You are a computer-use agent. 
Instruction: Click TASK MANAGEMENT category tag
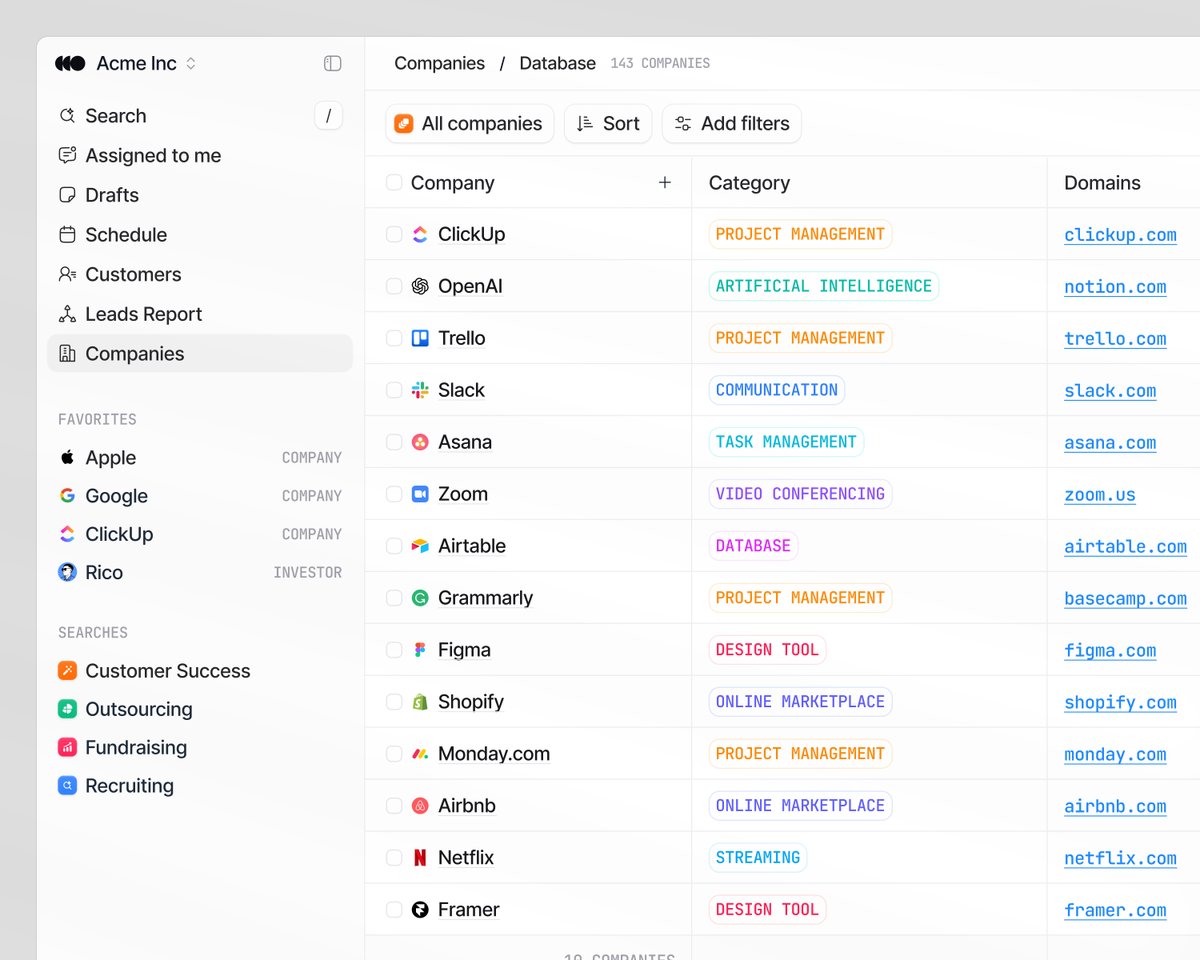(x=786, y=442)
